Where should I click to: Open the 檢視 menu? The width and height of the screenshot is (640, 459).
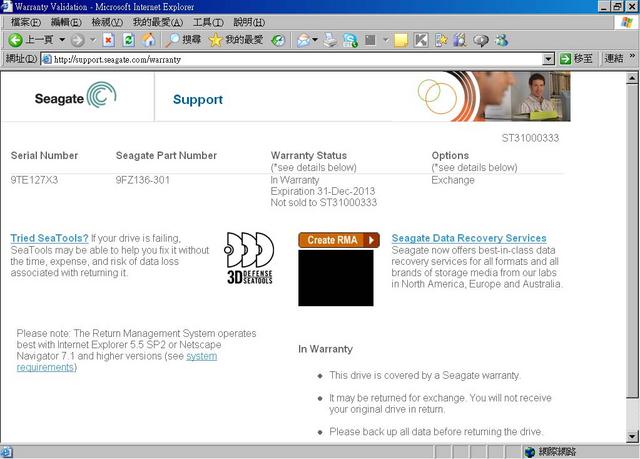(x=107, y=22)
